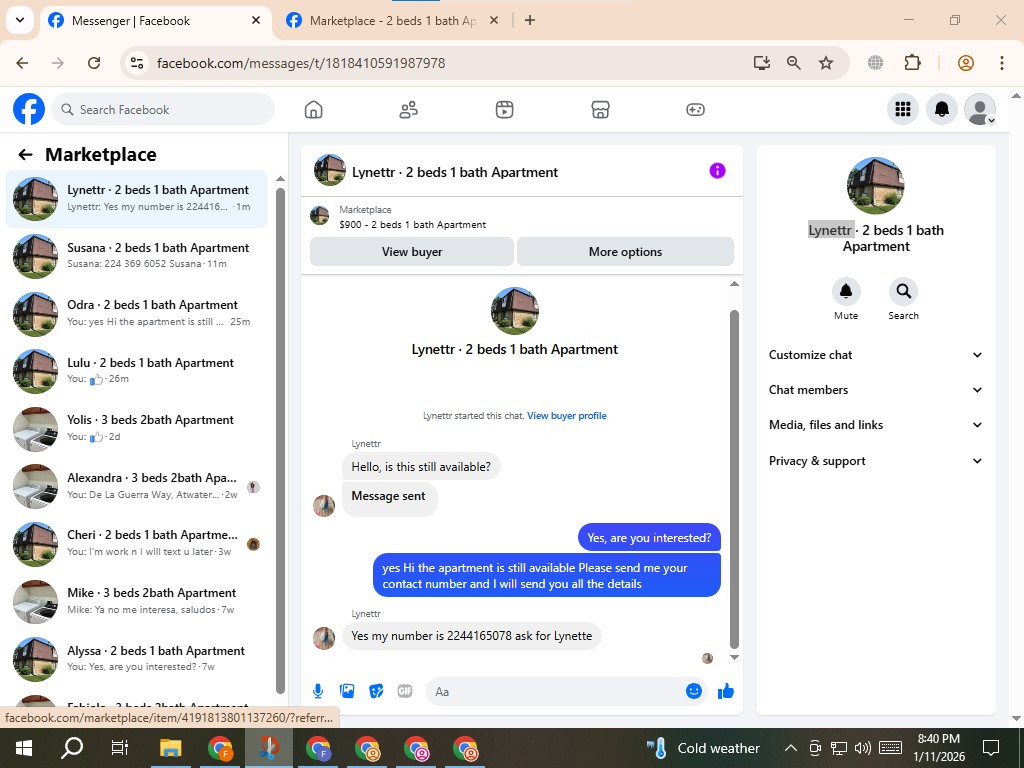
Task: Open Mike 3 beds 2bath chat
Action: pyautogui.click(x=137, y=601)
